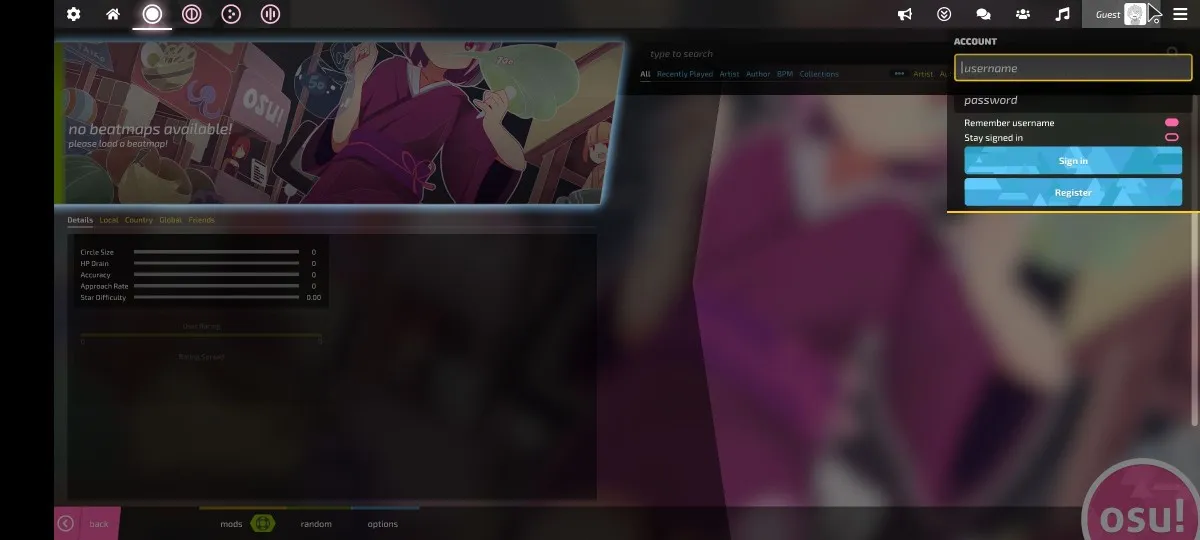Go to main menu via home icon
The width and height of the screenshot is (1200, 540).
pos(113,14)
